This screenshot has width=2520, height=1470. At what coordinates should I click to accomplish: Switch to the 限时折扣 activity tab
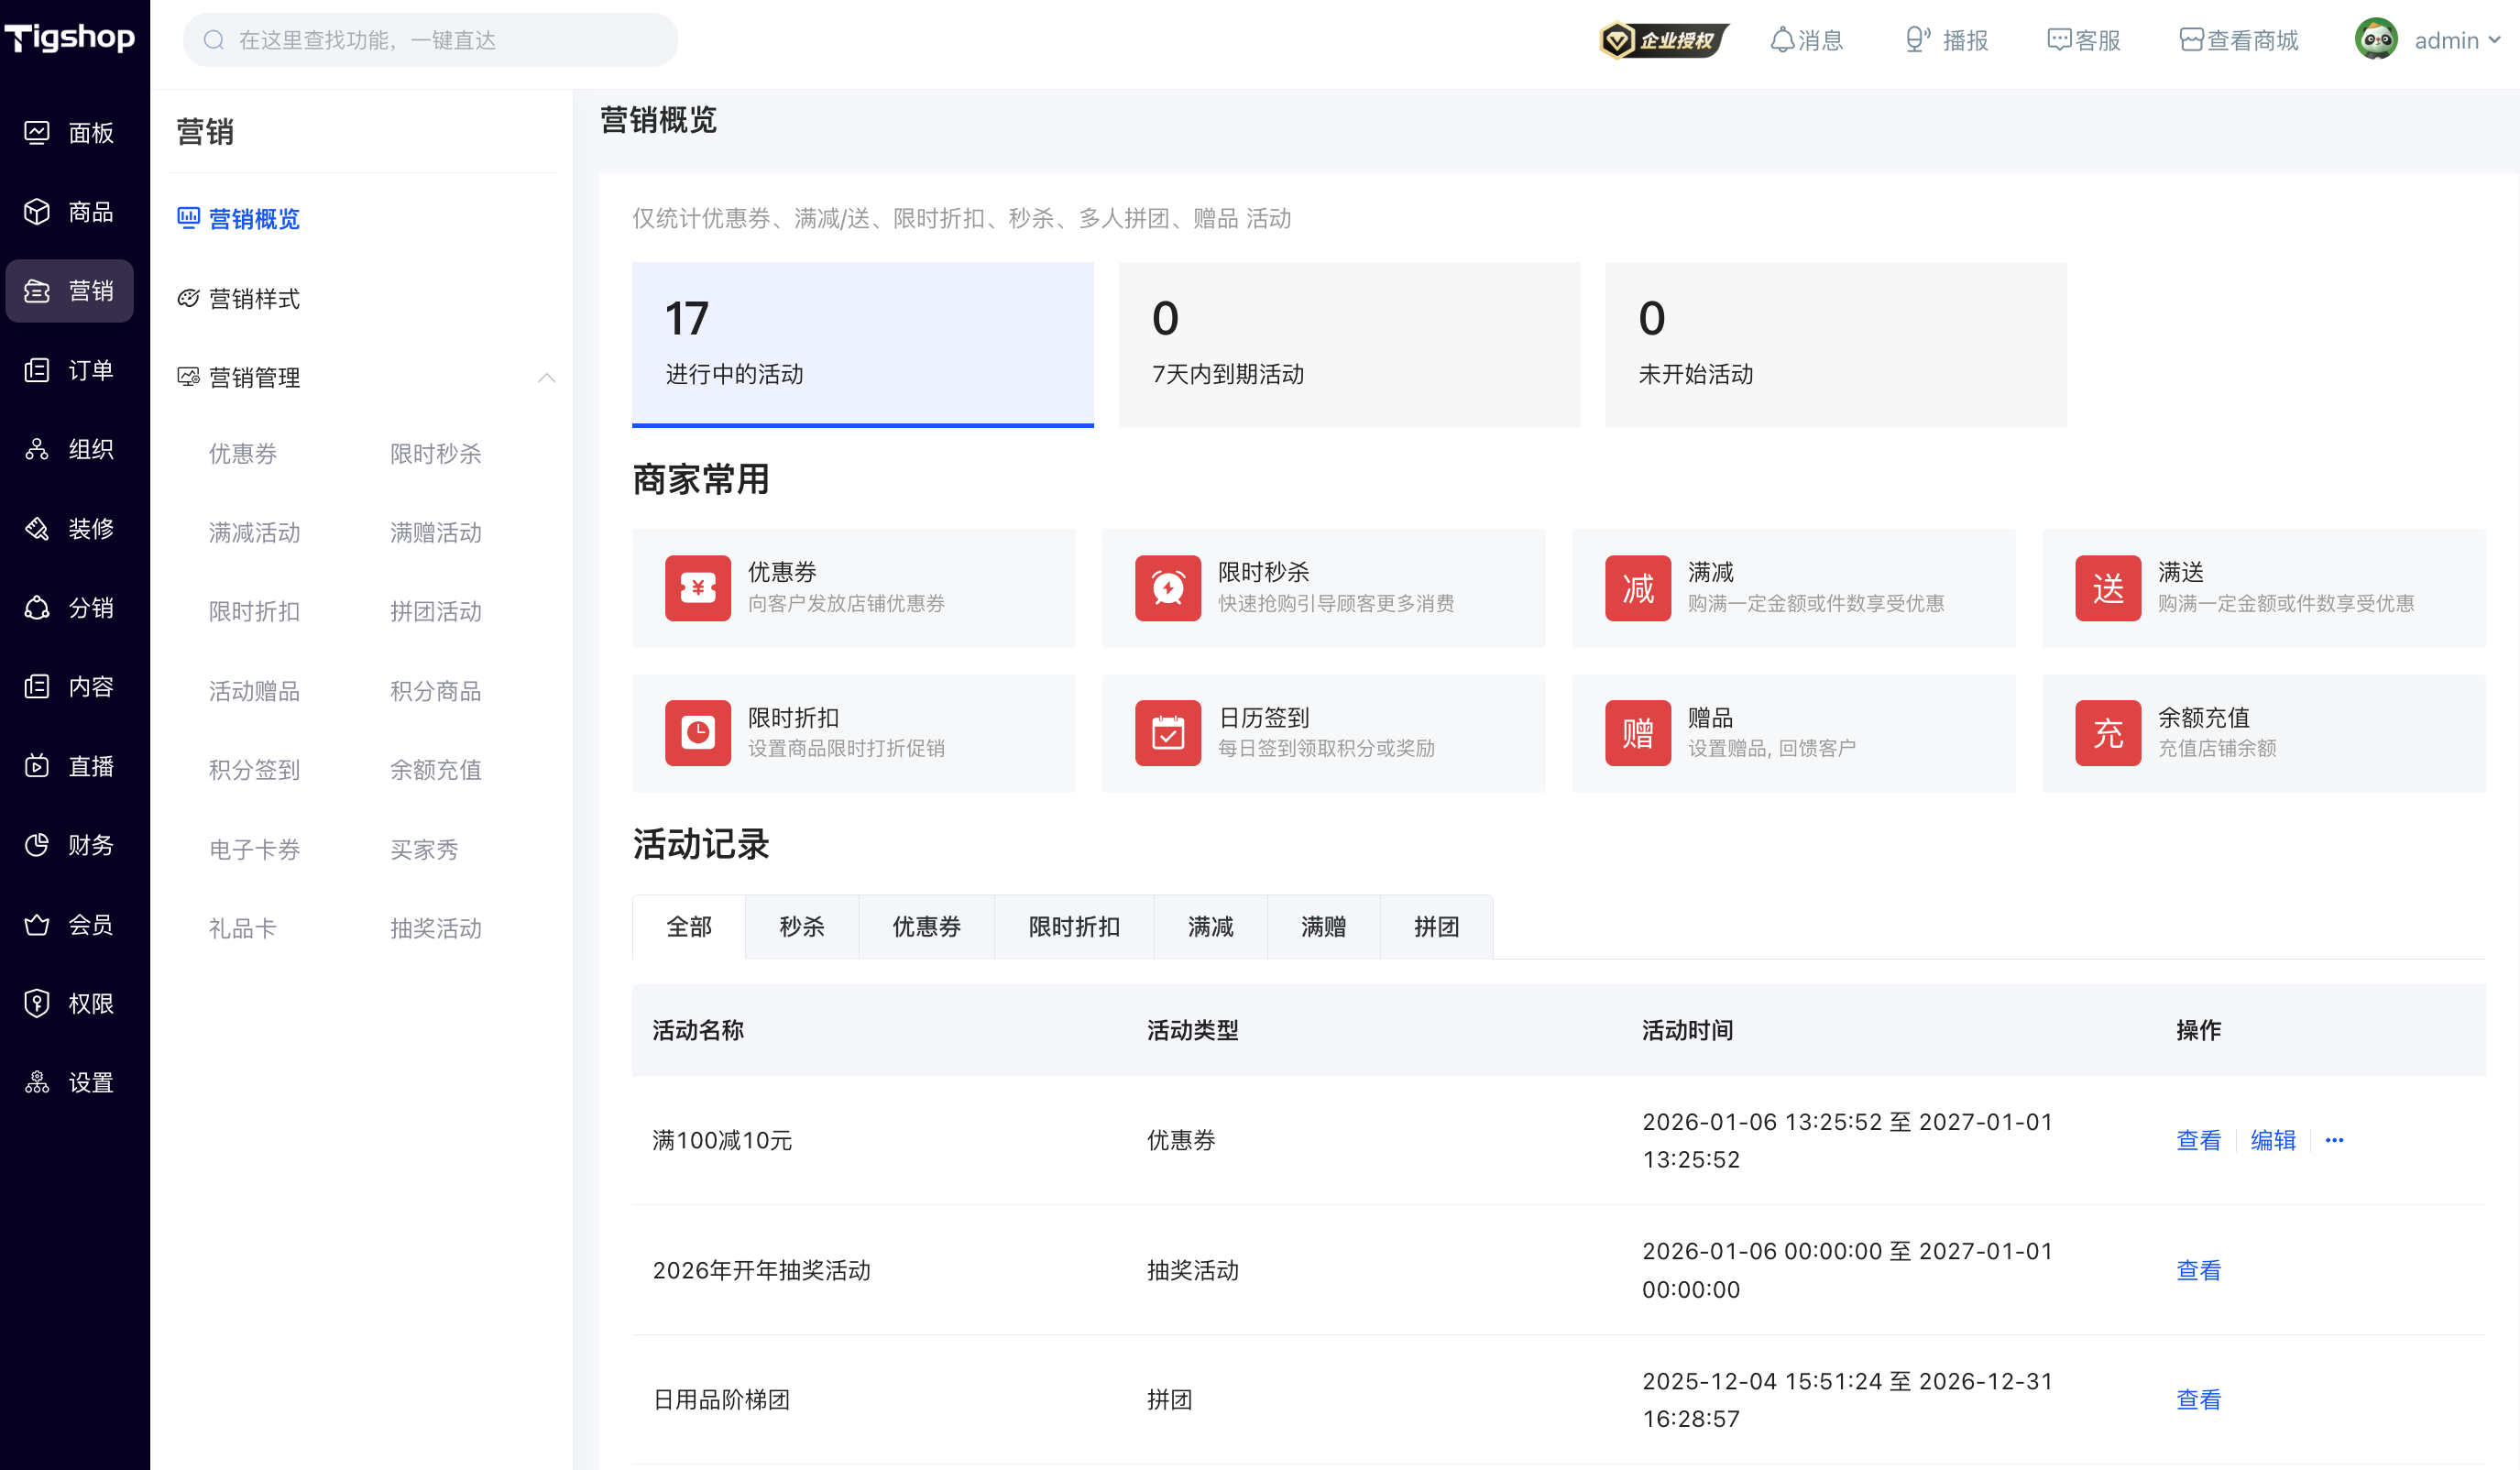click(1074, 927)
